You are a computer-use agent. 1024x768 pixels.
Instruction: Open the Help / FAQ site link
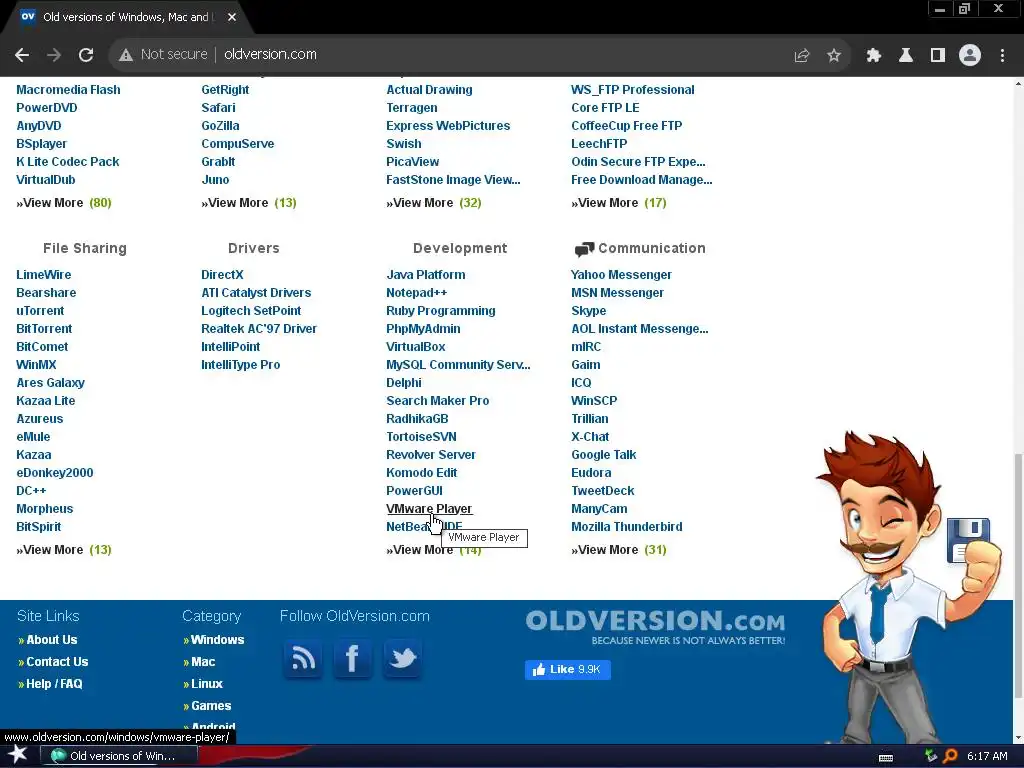[54, 684]
